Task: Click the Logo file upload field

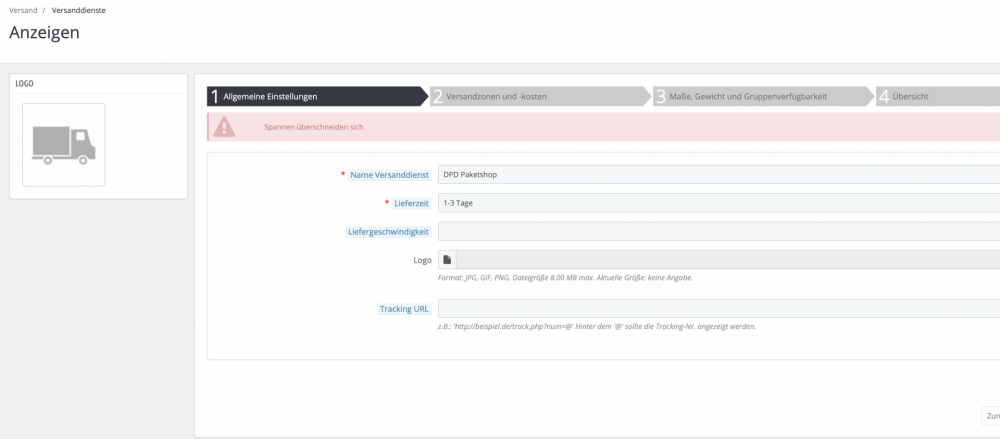Action: 728,260
